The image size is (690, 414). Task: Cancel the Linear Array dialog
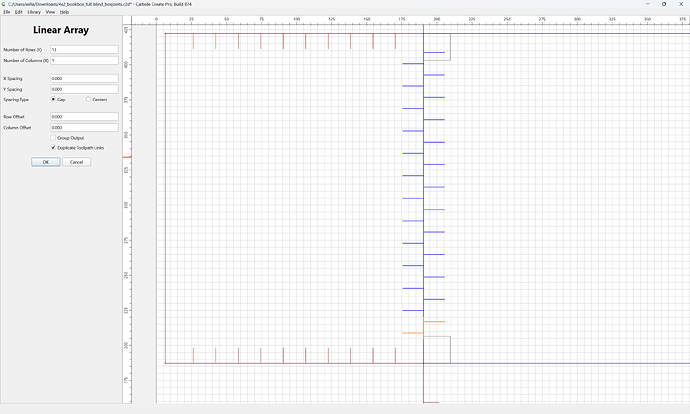pyautogui.click(x=77, y=162)
